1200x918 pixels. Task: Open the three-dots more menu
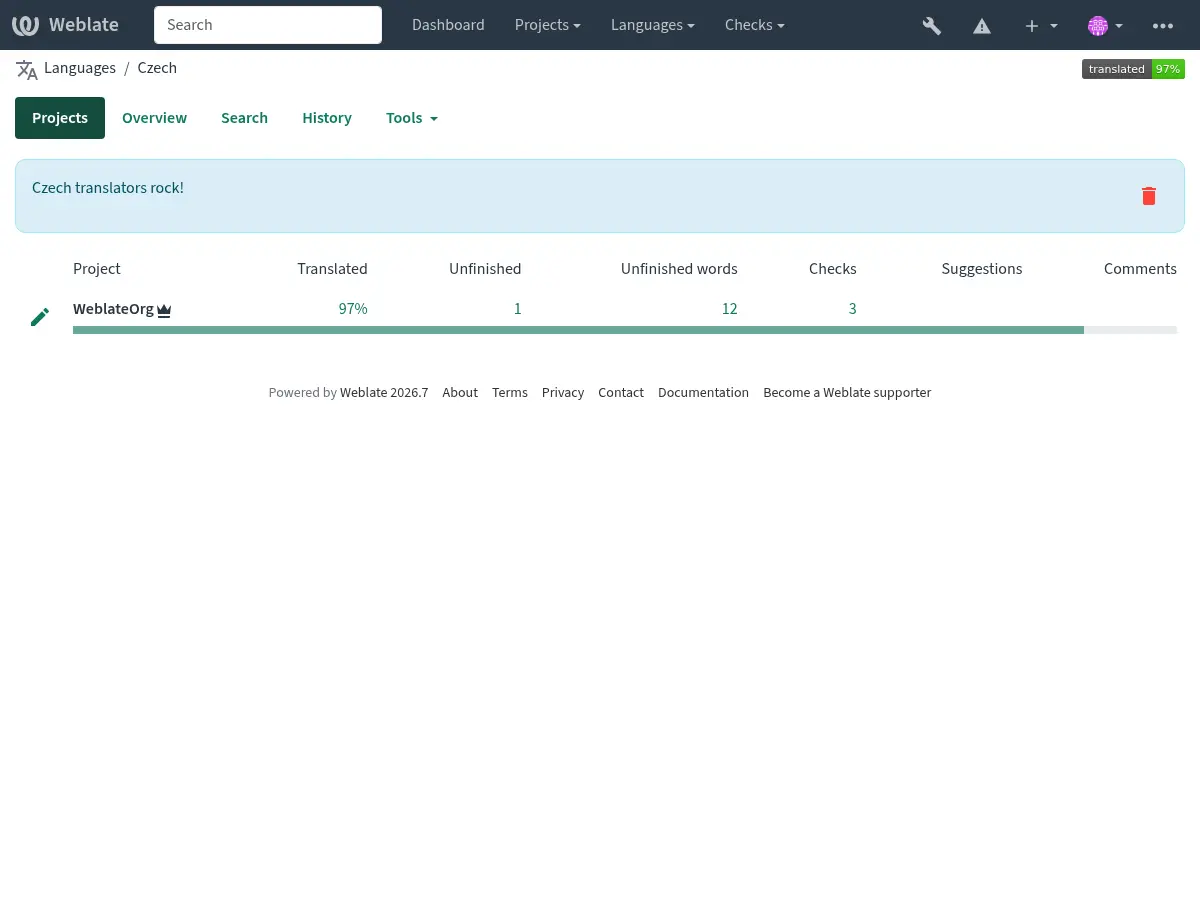pyautogui.click(x=1162, y=26)
